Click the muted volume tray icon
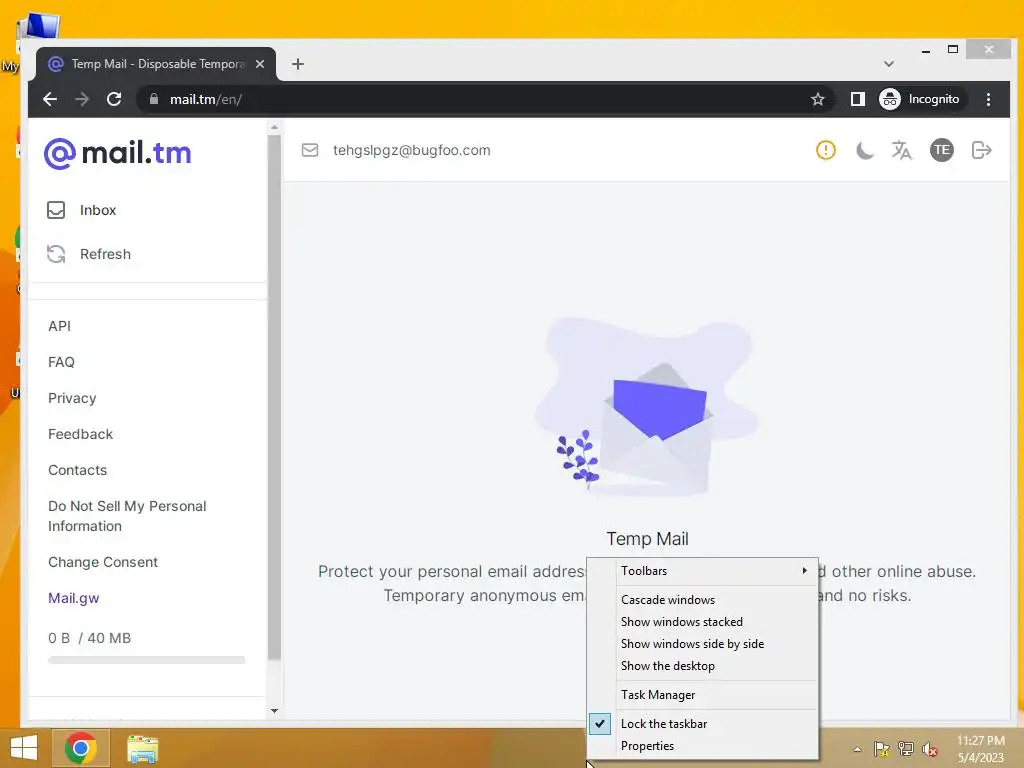 930,749
